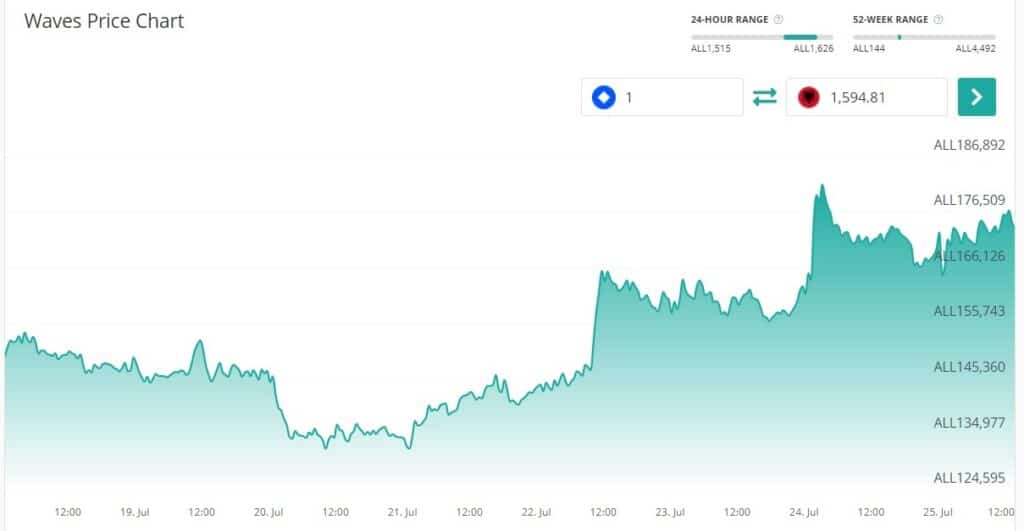Click the 24. Jul date axis label
Image resolution: width=1024 pixels, height=531 pixels.
(803, 512)
